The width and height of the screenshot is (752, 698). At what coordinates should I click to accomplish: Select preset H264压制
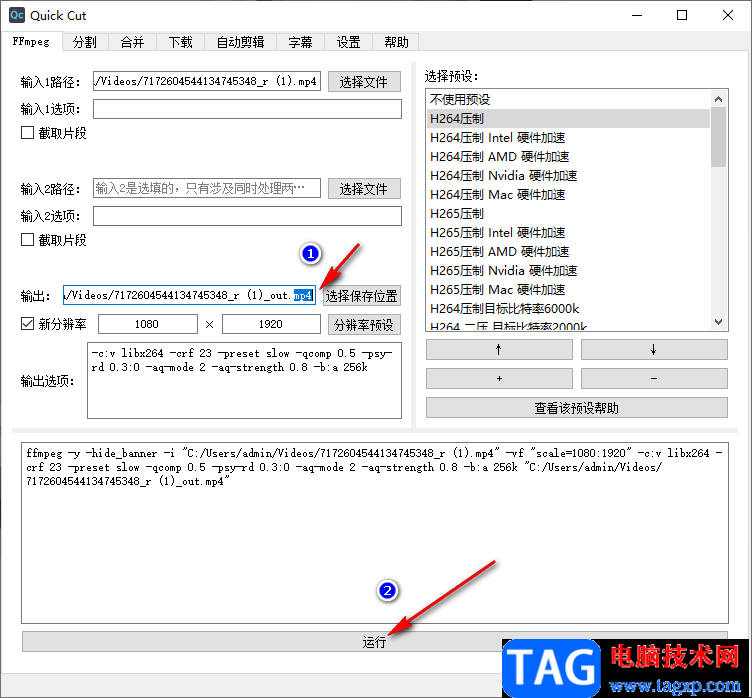point(568,118)
